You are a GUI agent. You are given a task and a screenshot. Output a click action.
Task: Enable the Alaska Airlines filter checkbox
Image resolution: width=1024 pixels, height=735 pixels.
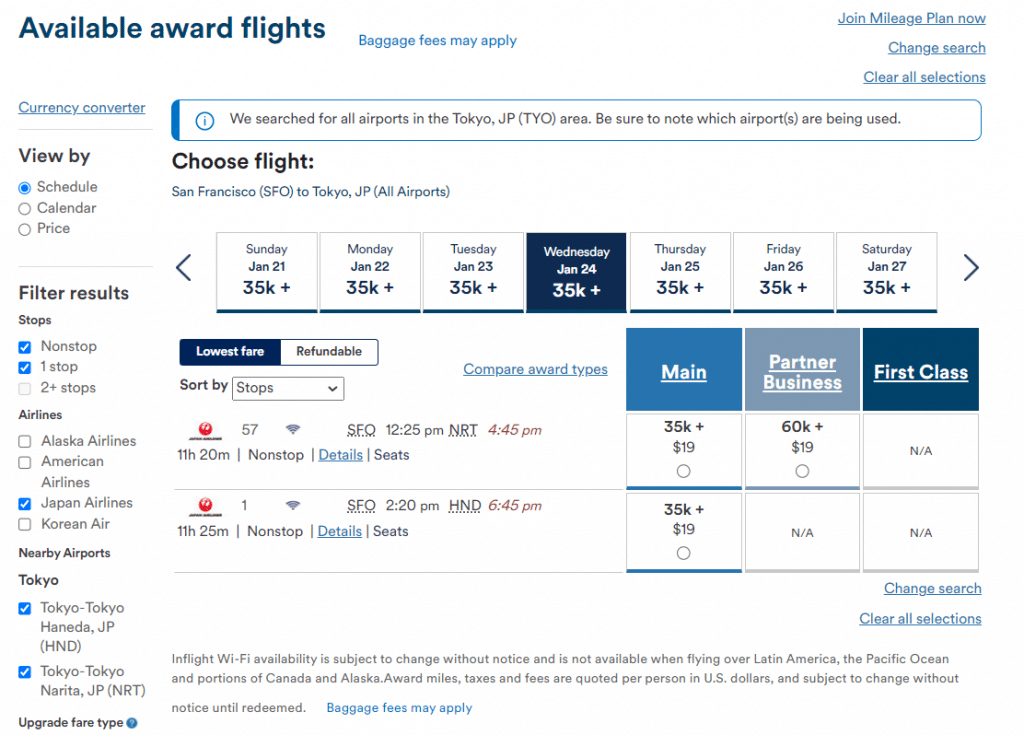pyautogui.click(x=25, y=441)
